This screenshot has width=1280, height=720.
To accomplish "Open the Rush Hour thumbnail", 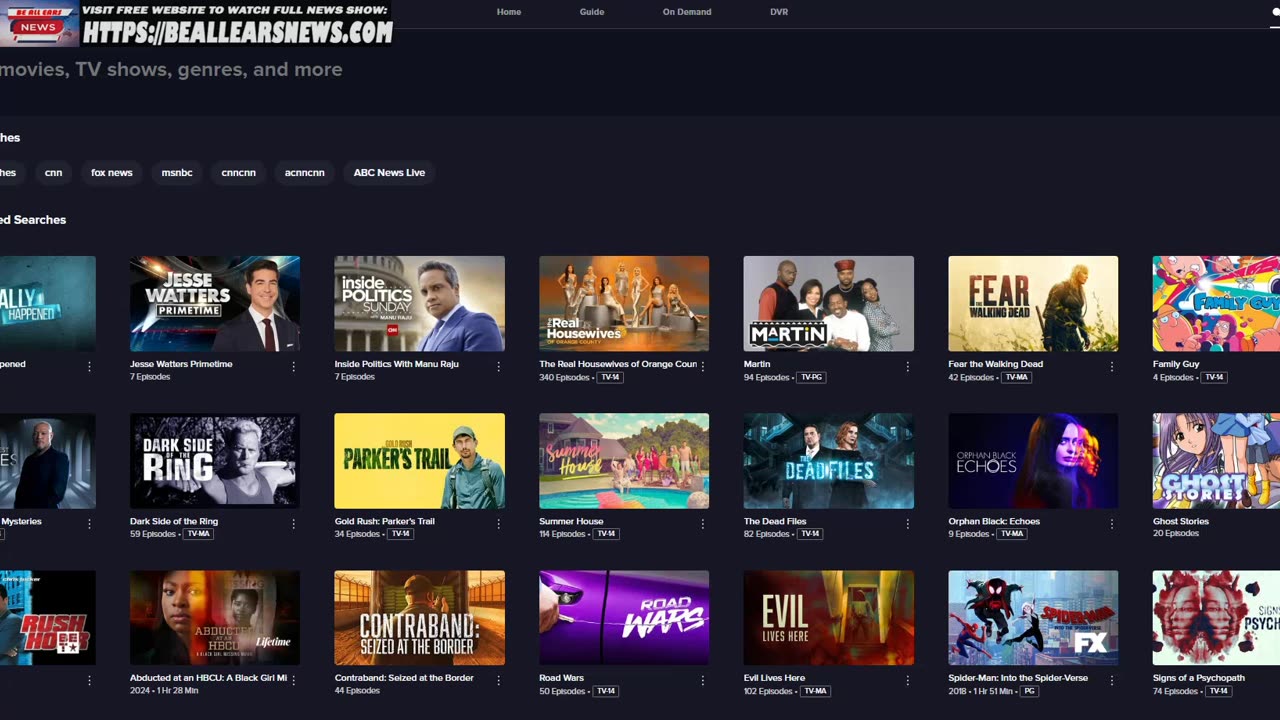I will click(x=48, y=617).
